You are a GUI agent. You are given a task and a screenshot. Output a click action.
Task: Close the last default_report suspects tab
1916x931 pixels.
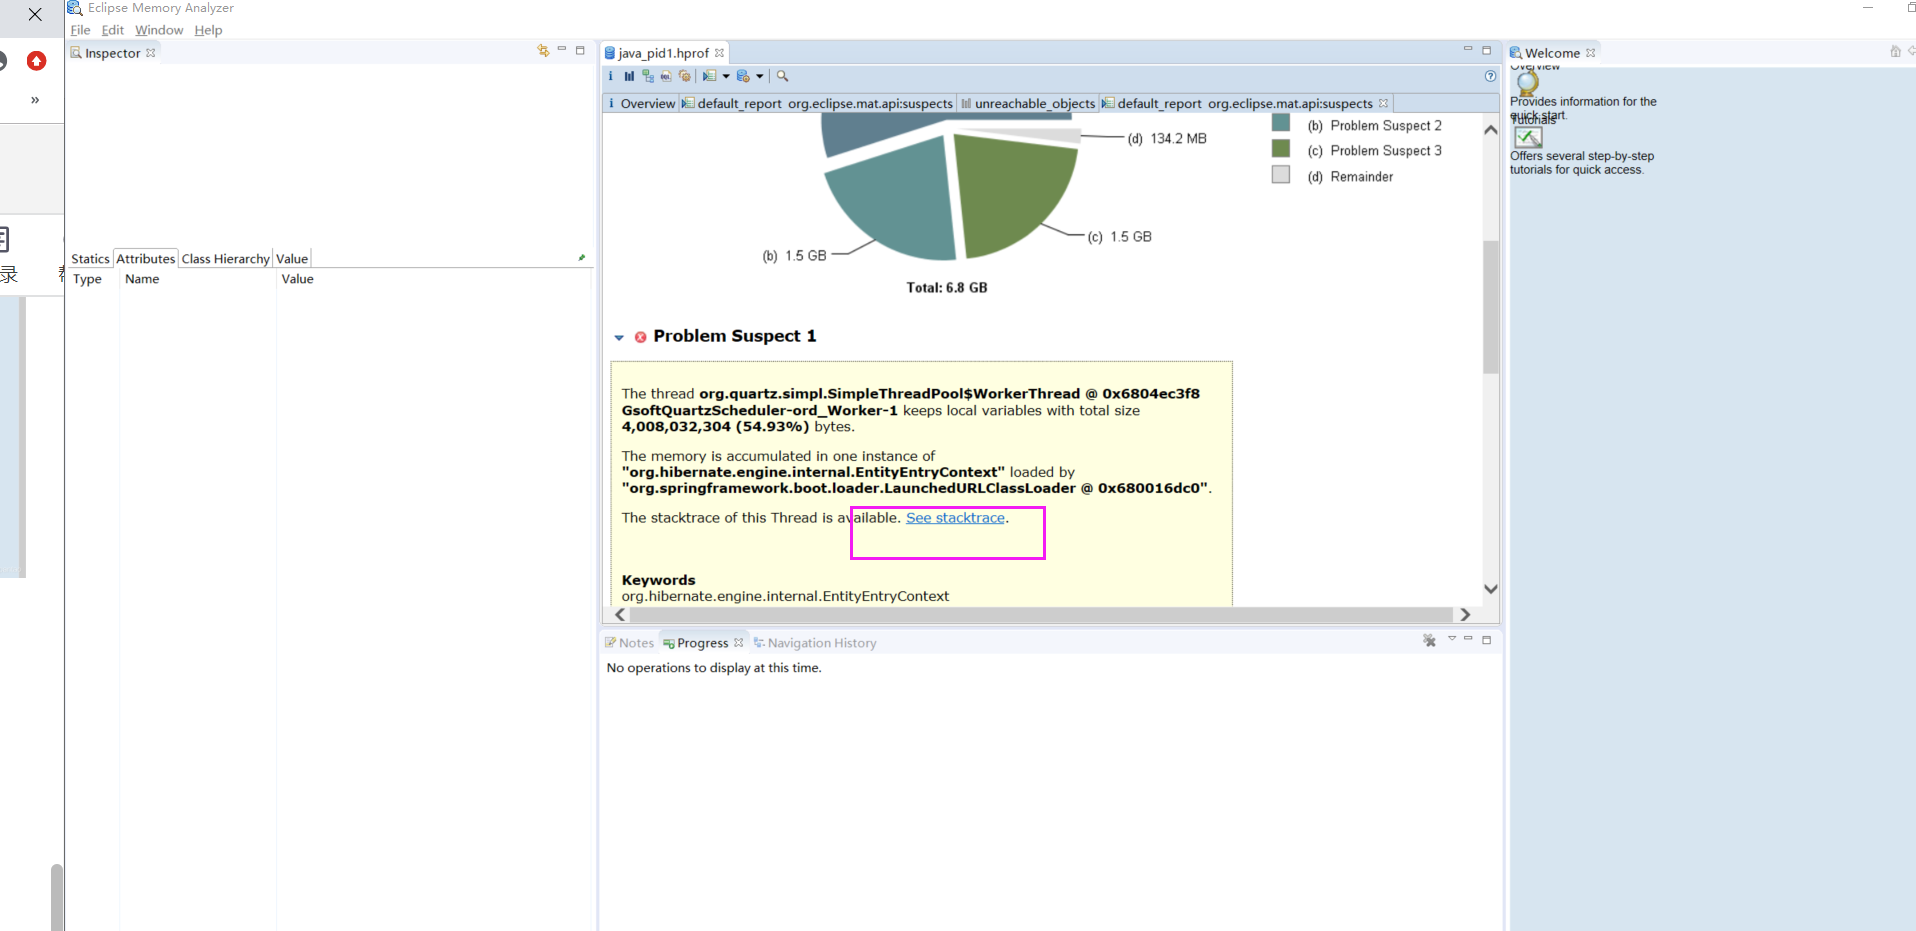click(x=1383, y=103)
